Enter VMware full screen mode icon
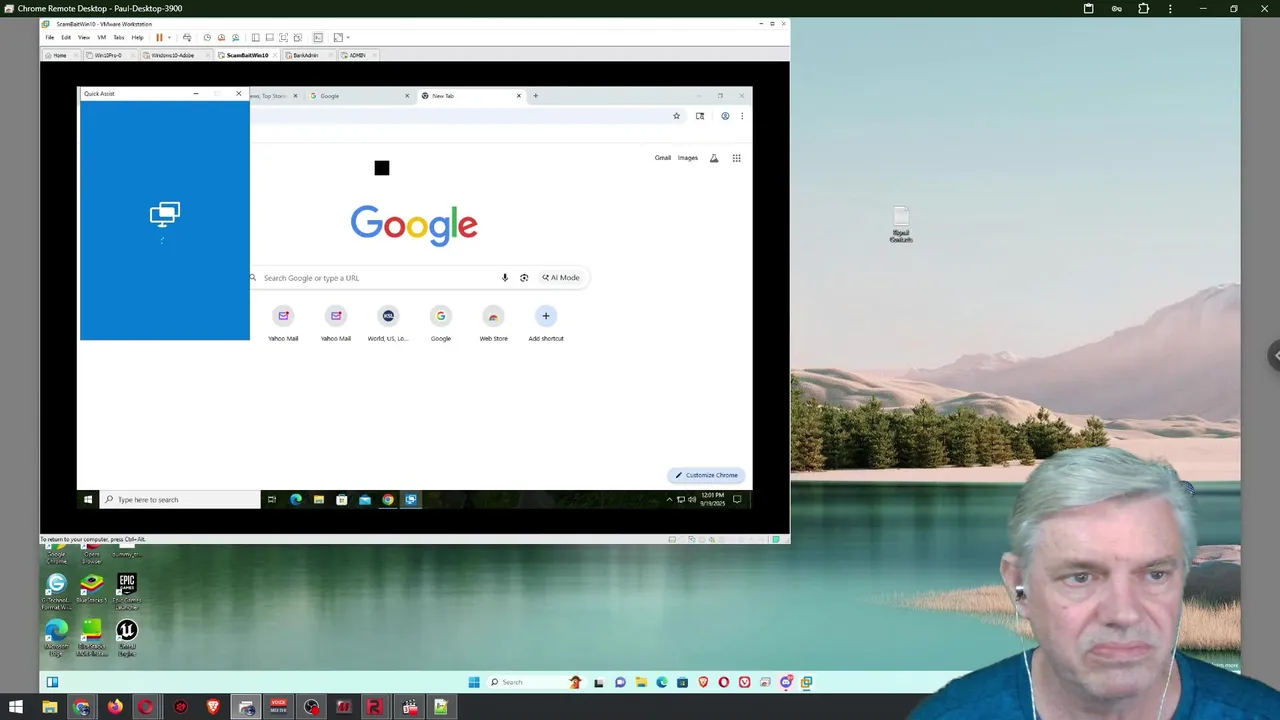1280x720 pixels. 283,38
